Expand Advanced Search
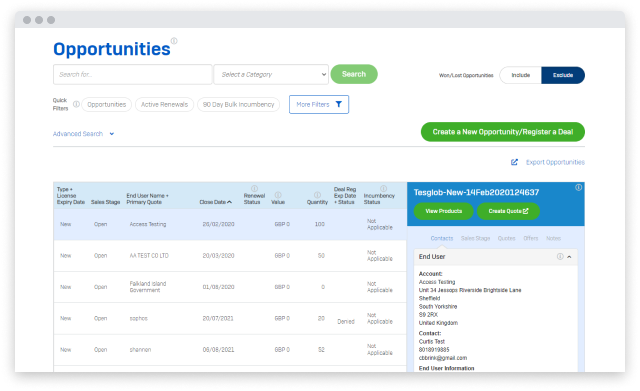 pos(83,134)
